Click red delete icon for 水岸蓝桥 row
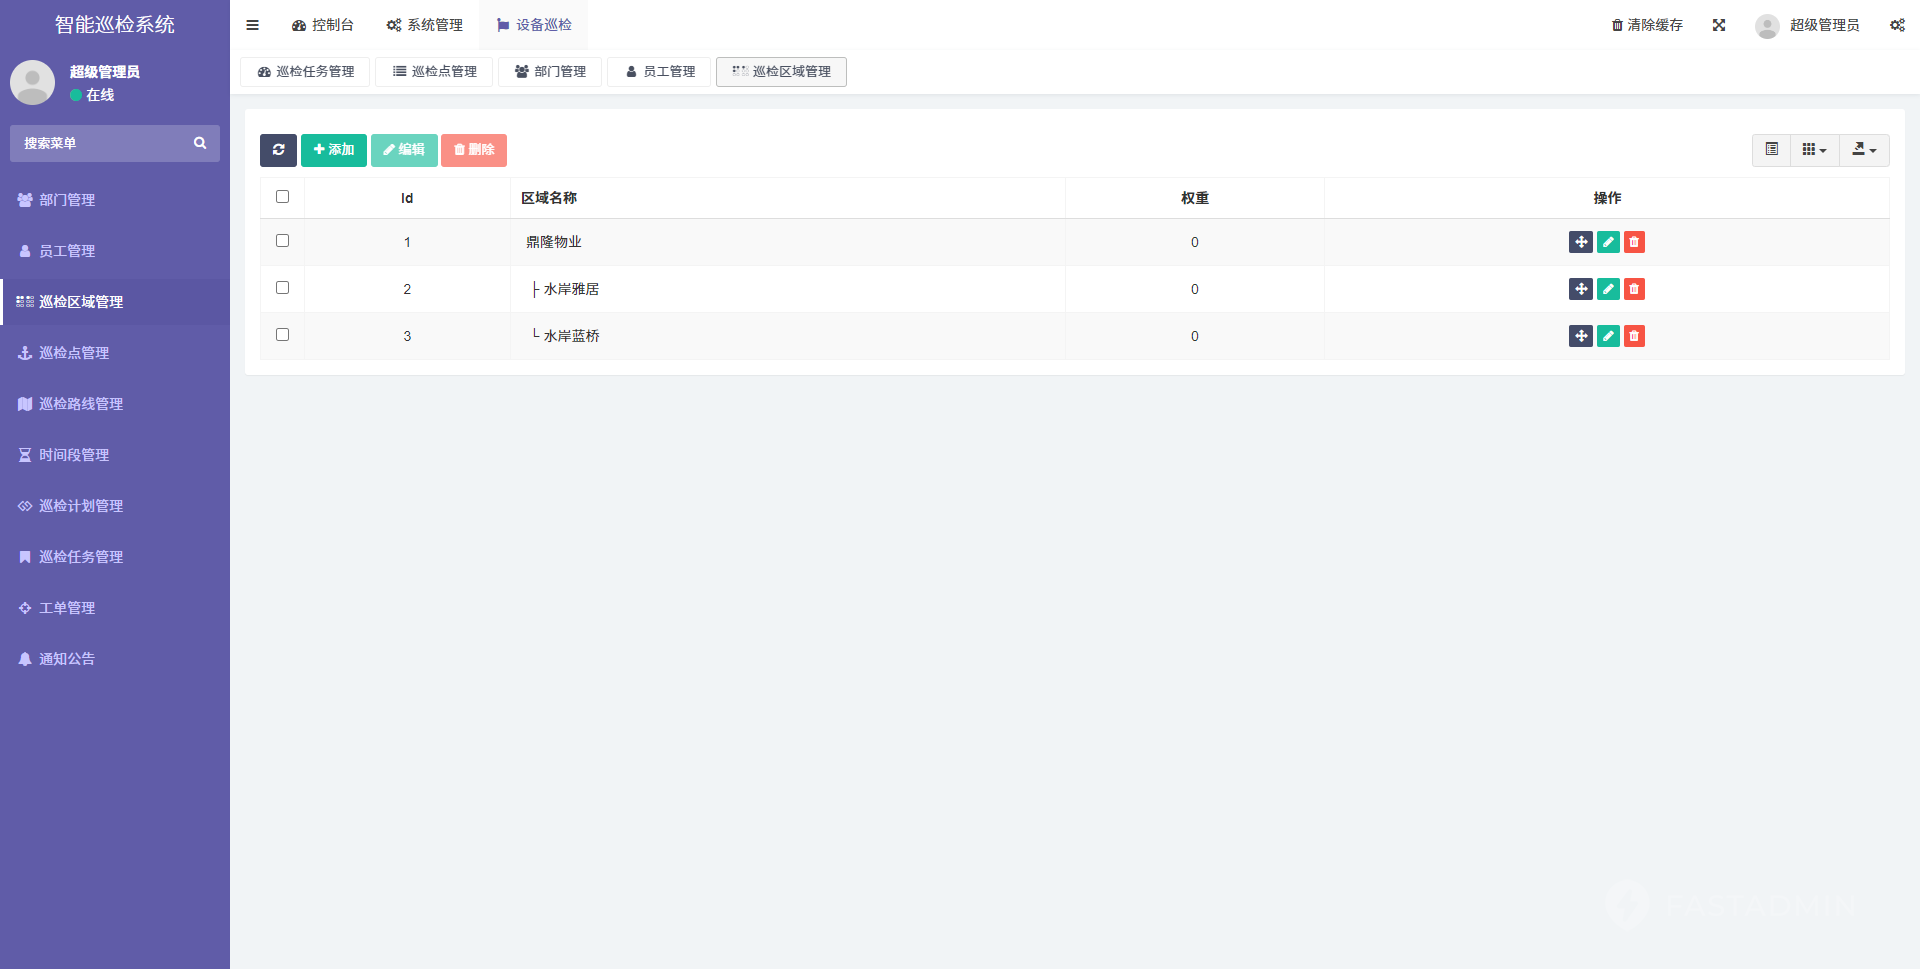 [x=1634, y=336]
